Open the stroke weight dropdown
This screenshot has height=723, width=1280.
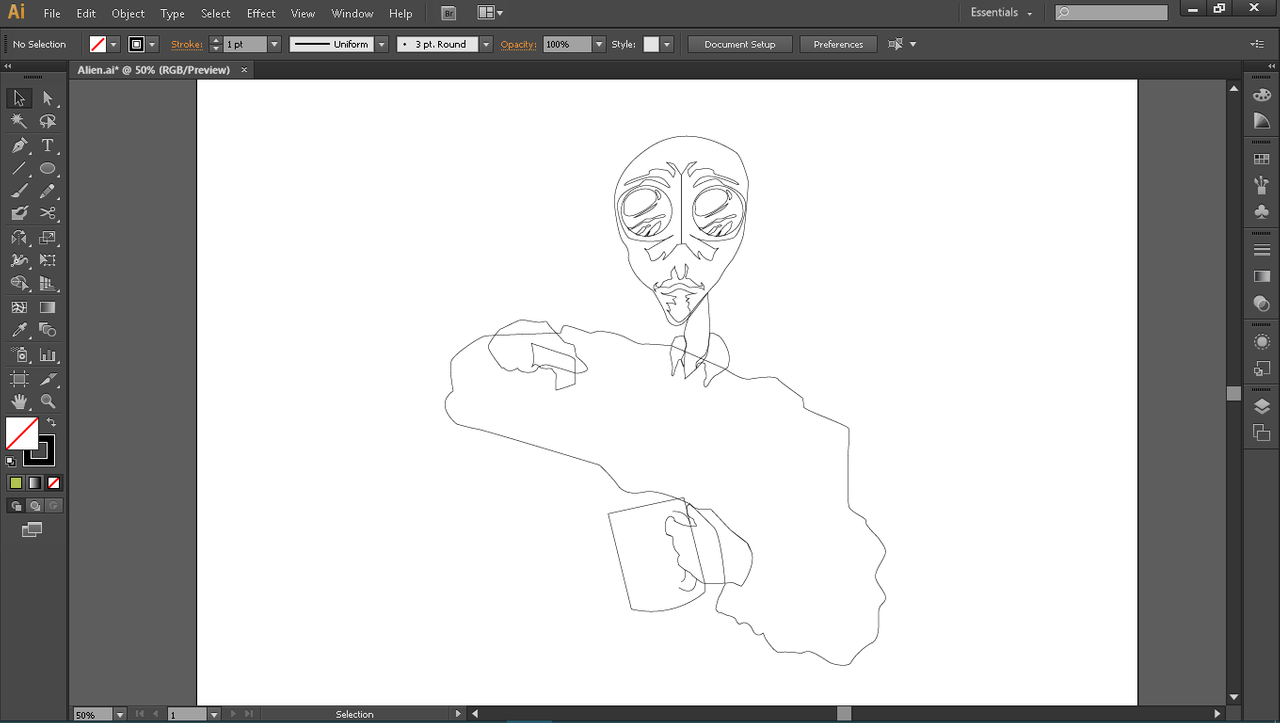click(x=275, y=44)
